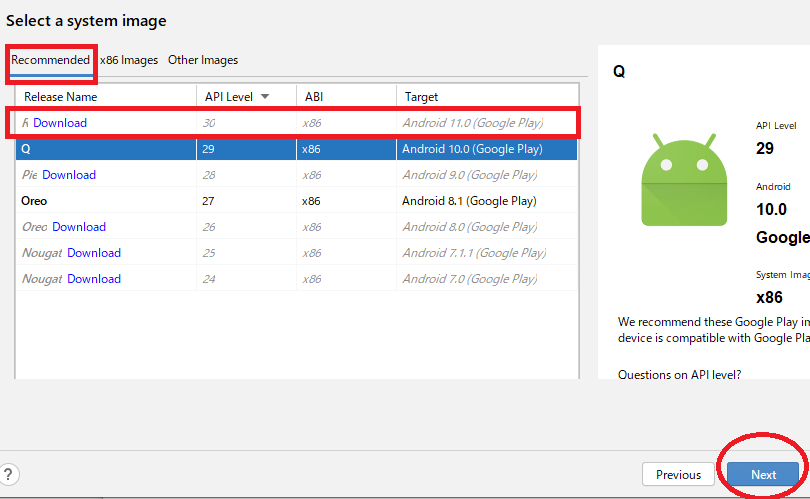This screenshot has width=810, height=499.
Task: Switch to the Recommended tab
Action: point(51,60)
